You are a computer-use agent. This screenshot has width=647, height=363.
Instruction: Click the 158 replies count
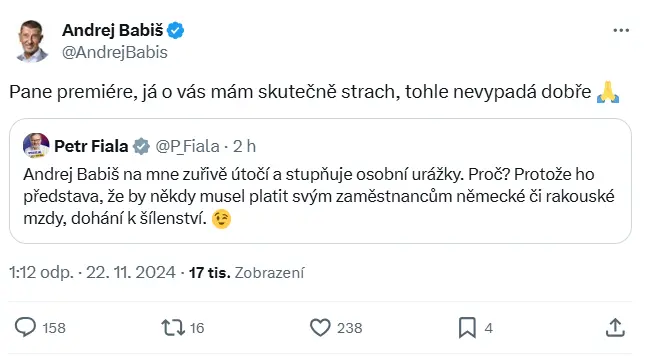tap(54, 328)
